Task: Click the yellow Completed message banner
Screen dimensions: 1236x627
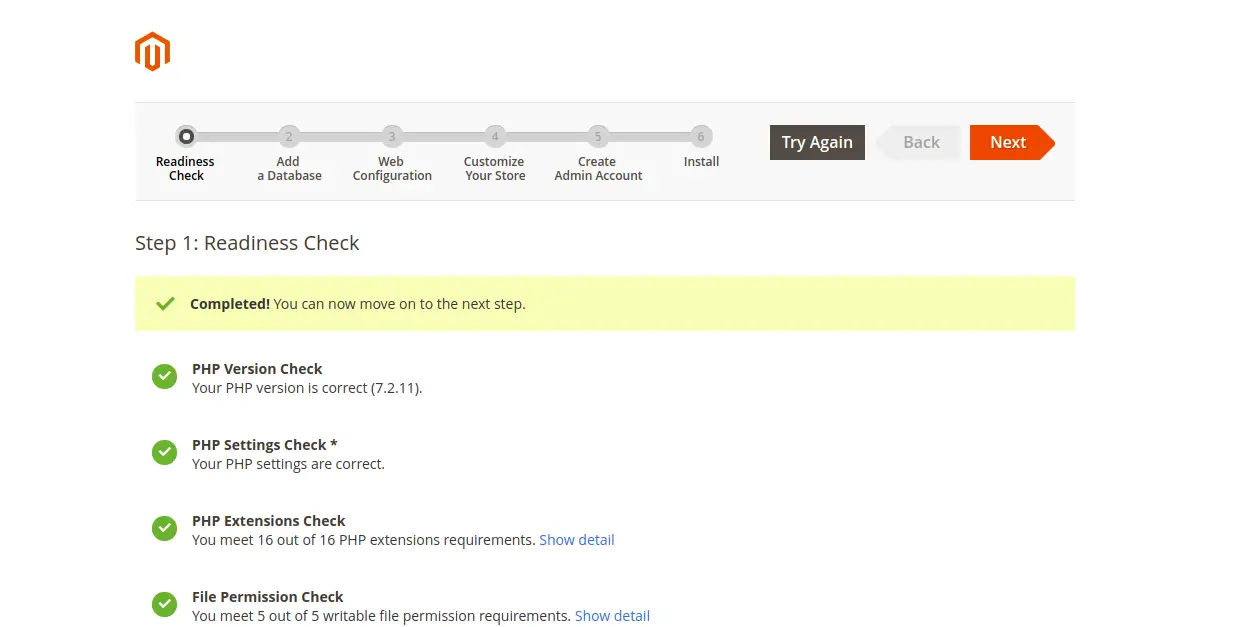Action: click(604, 304)
